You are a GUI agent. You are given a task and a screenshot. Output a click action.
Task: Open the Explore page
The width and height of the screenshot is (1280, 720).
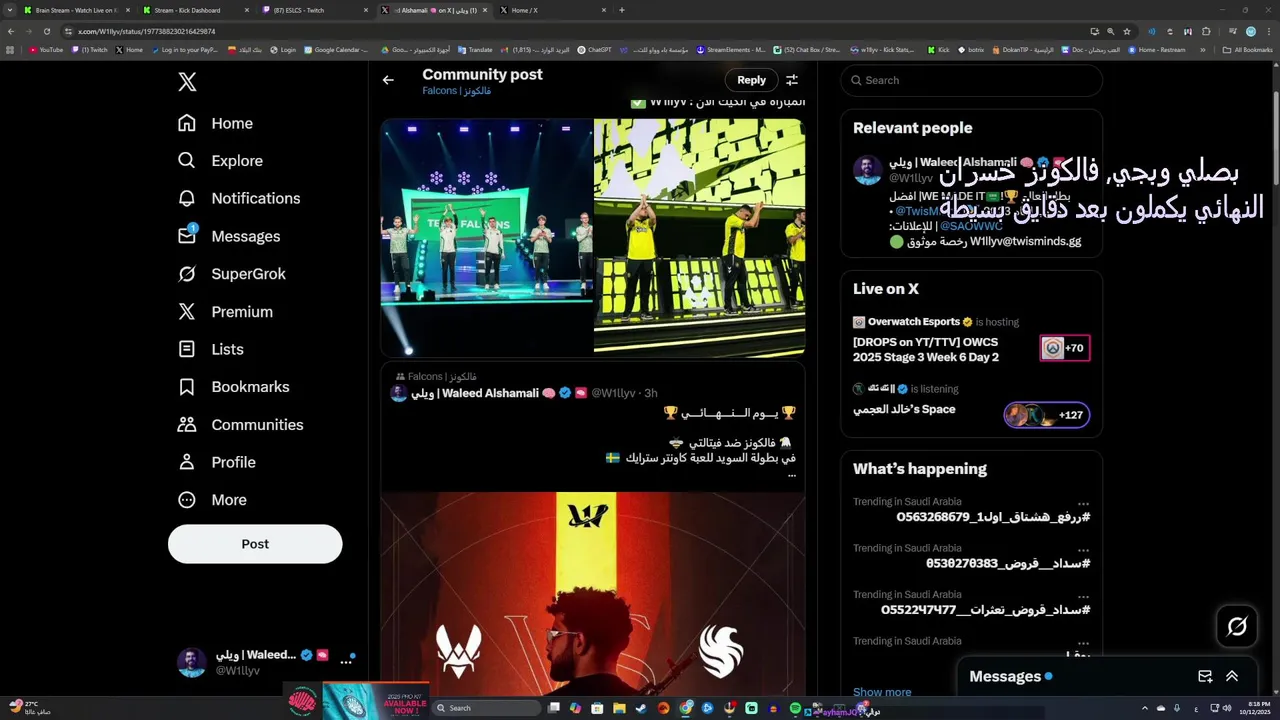click(x=220, y=161)
